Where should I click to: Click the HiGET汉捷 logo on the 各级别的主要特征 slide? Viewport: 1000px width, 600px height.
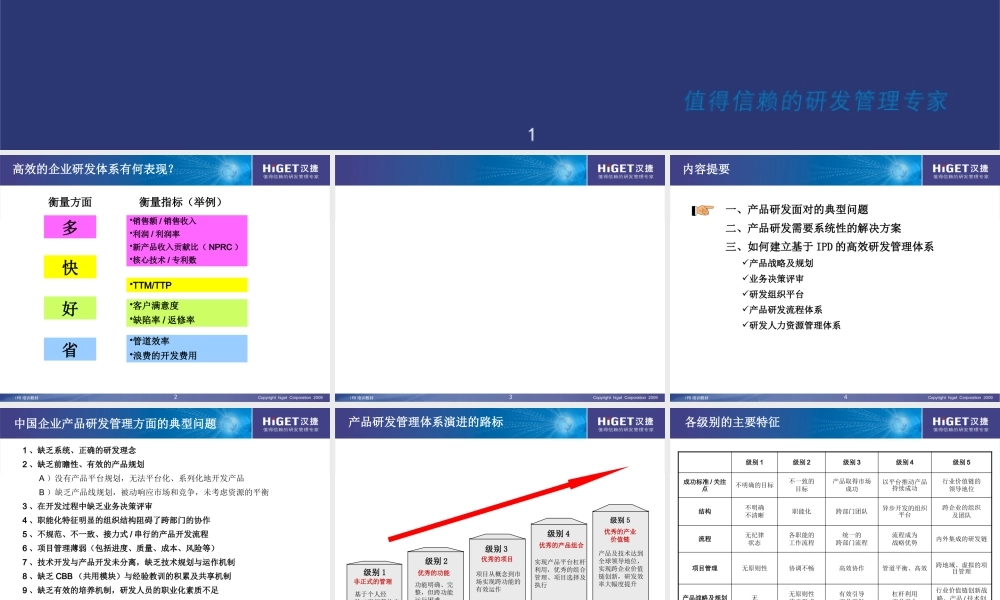960,423
